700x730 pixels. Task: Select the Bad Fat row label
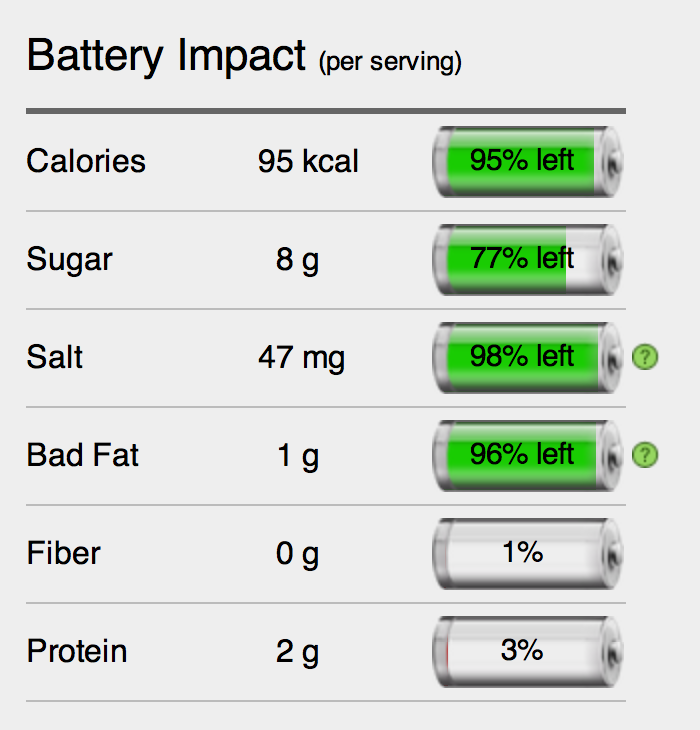tap(82, 455)
